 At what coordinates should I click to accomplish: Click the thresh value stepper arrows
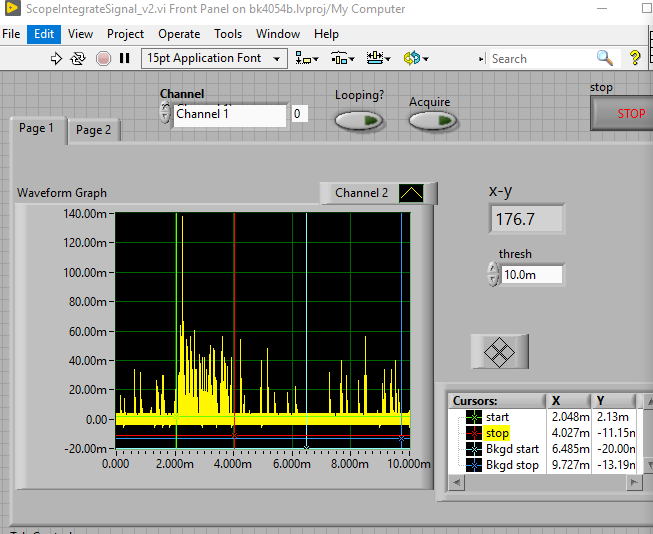tap(493, 274)
